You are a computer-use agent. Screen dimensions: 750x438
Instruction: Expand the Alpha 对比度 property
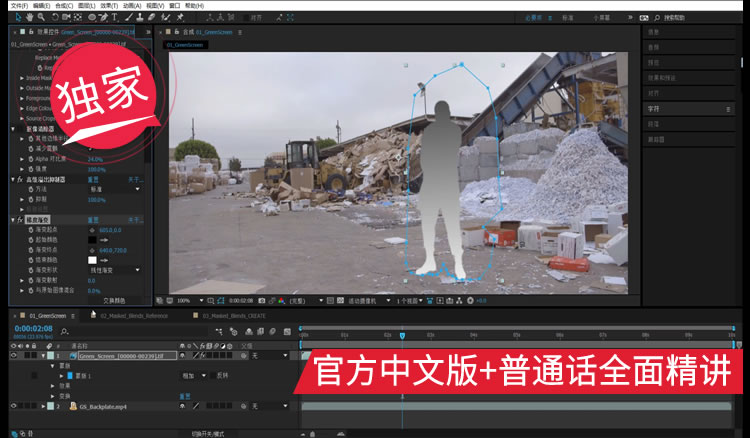coord(22,159)
